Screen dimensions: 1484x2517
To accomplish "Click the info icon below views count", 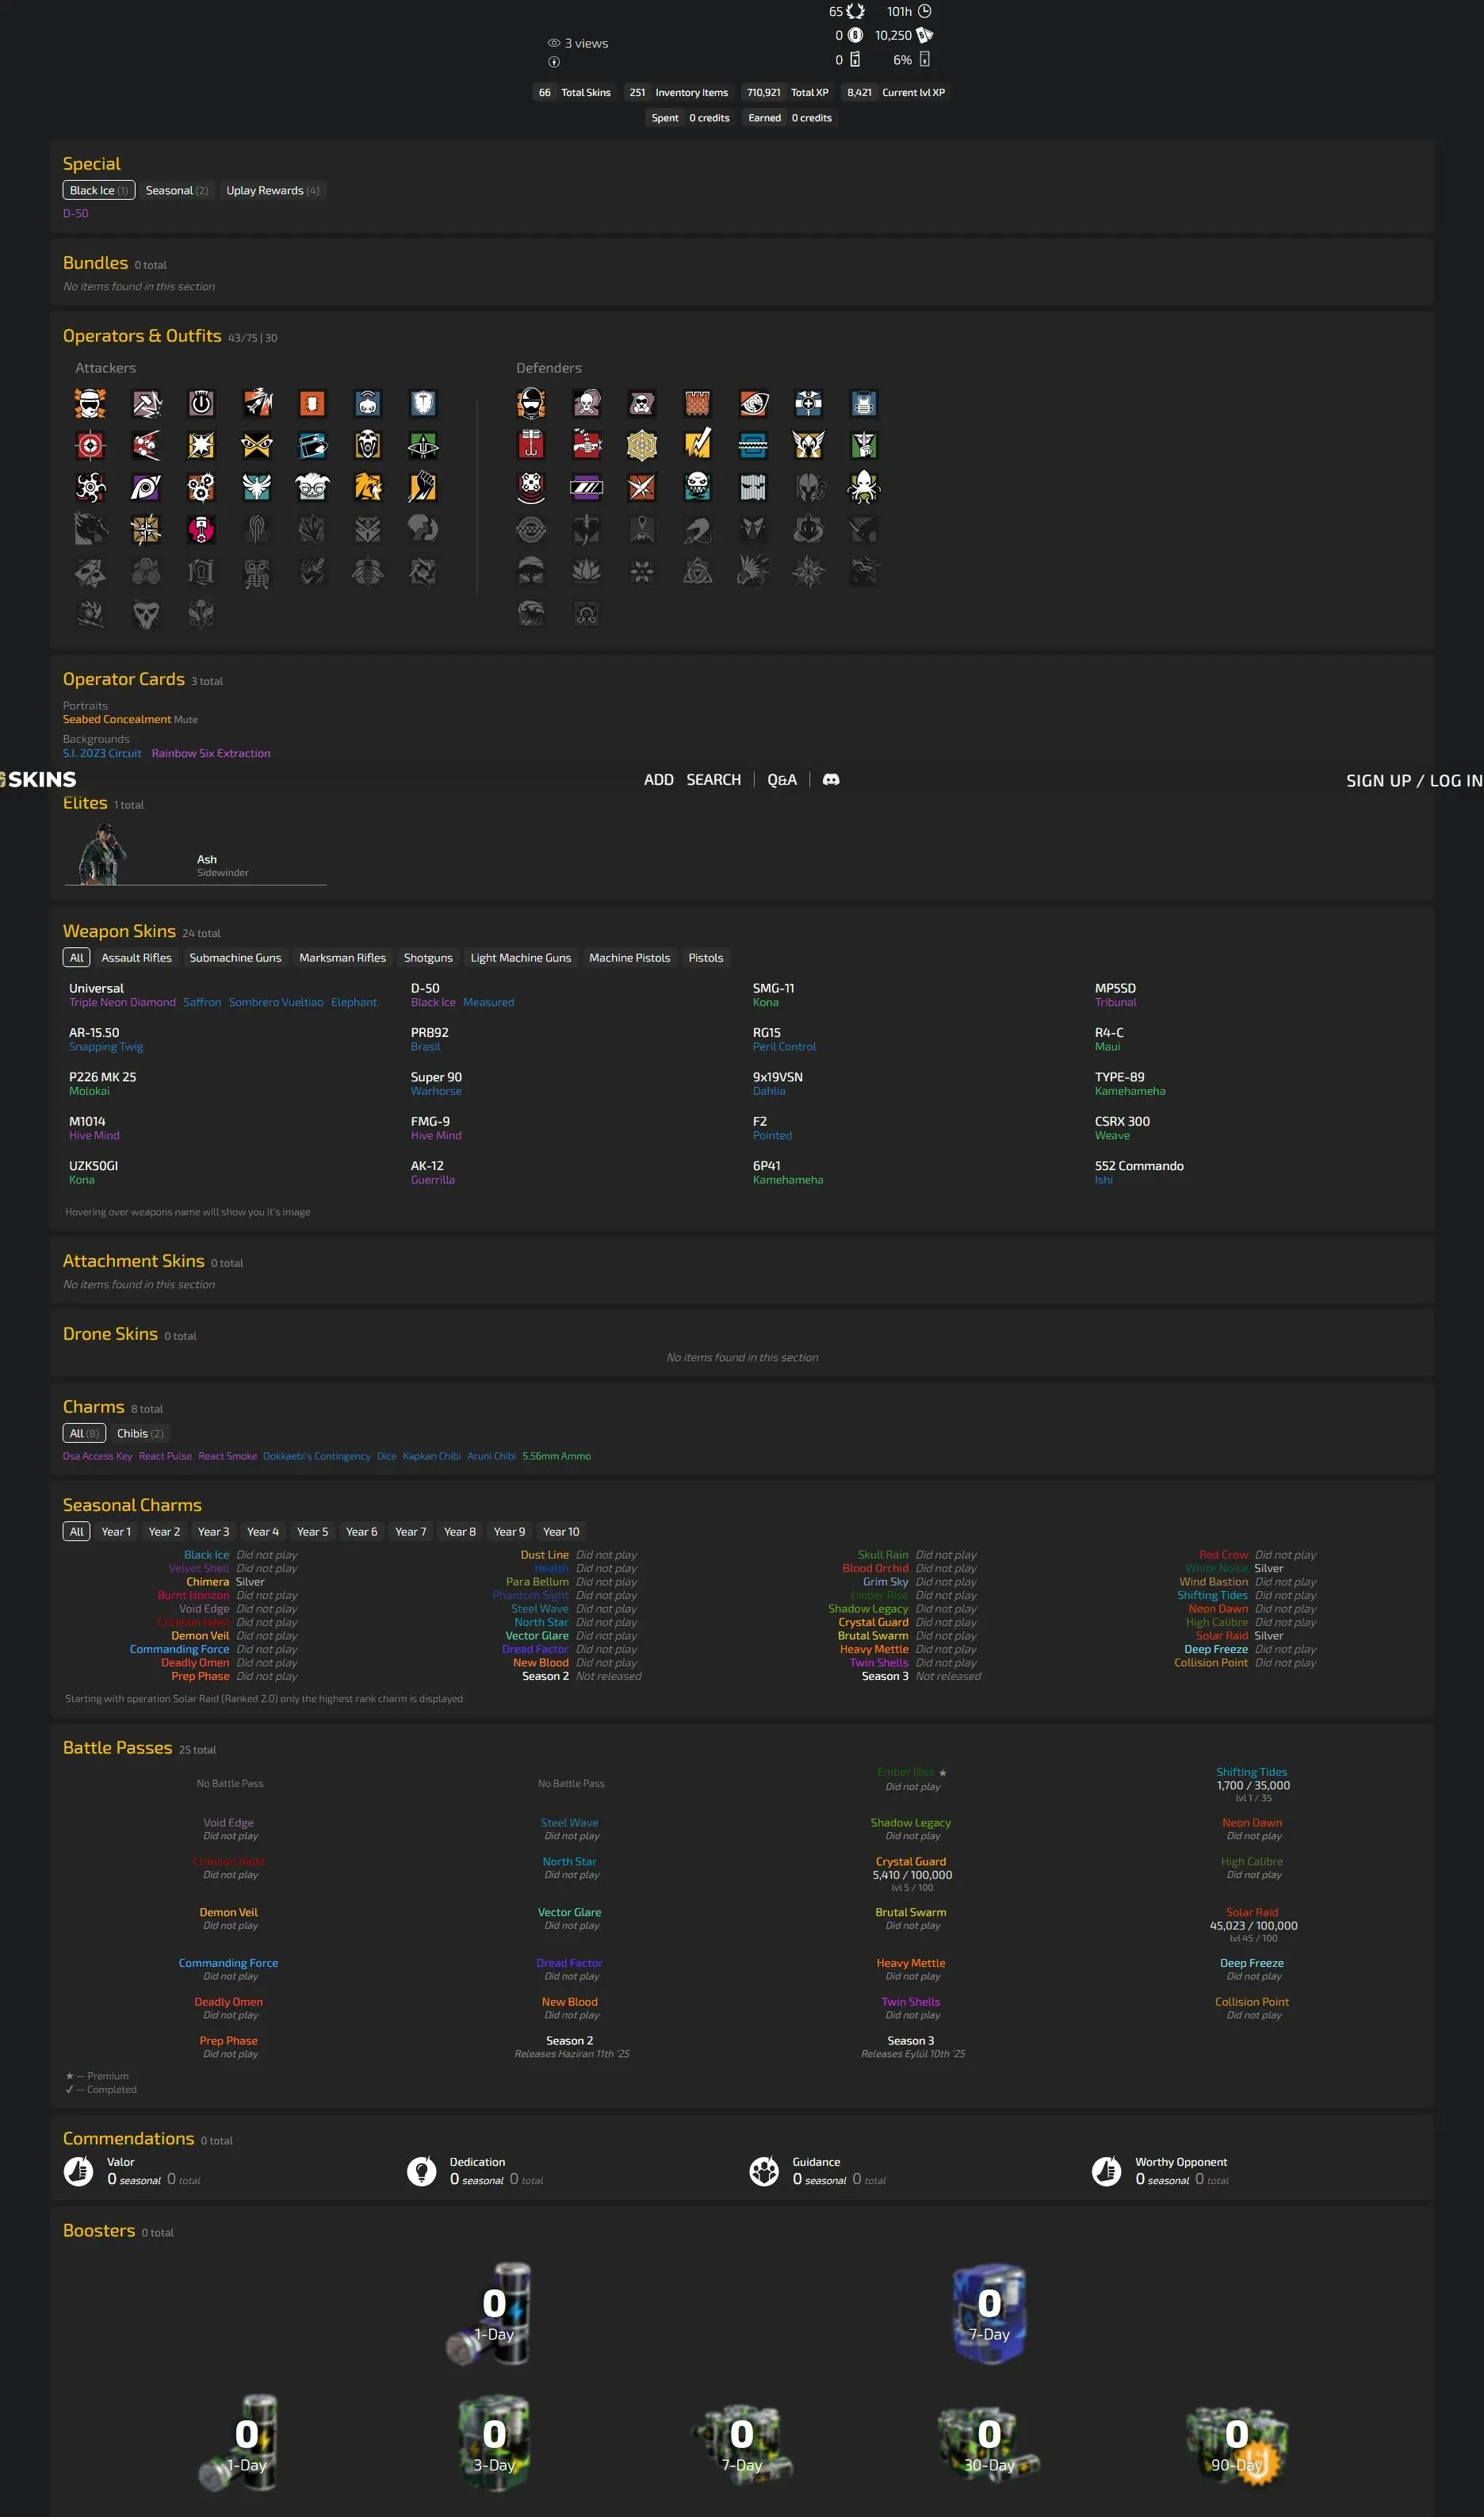I will [x=553, y=62].
